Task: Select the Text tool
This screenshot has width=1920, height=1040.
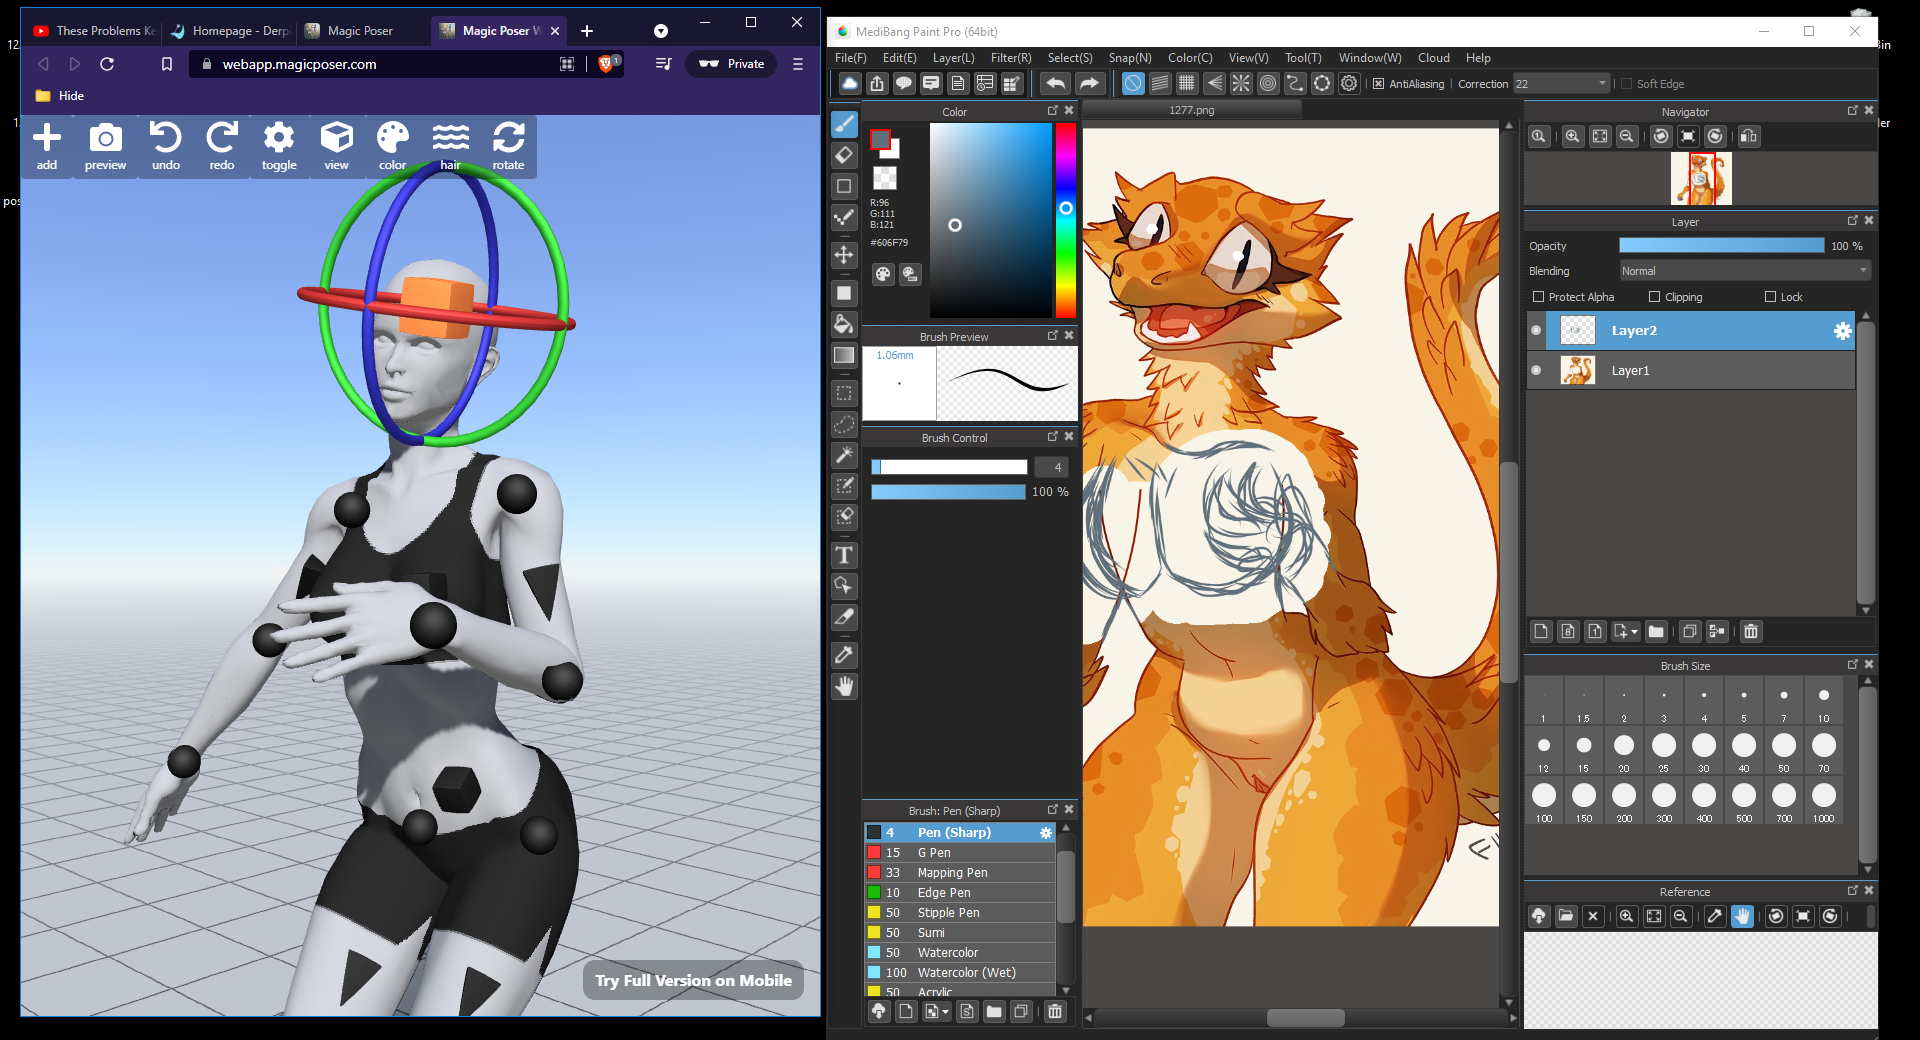Action: coord(845,555)
